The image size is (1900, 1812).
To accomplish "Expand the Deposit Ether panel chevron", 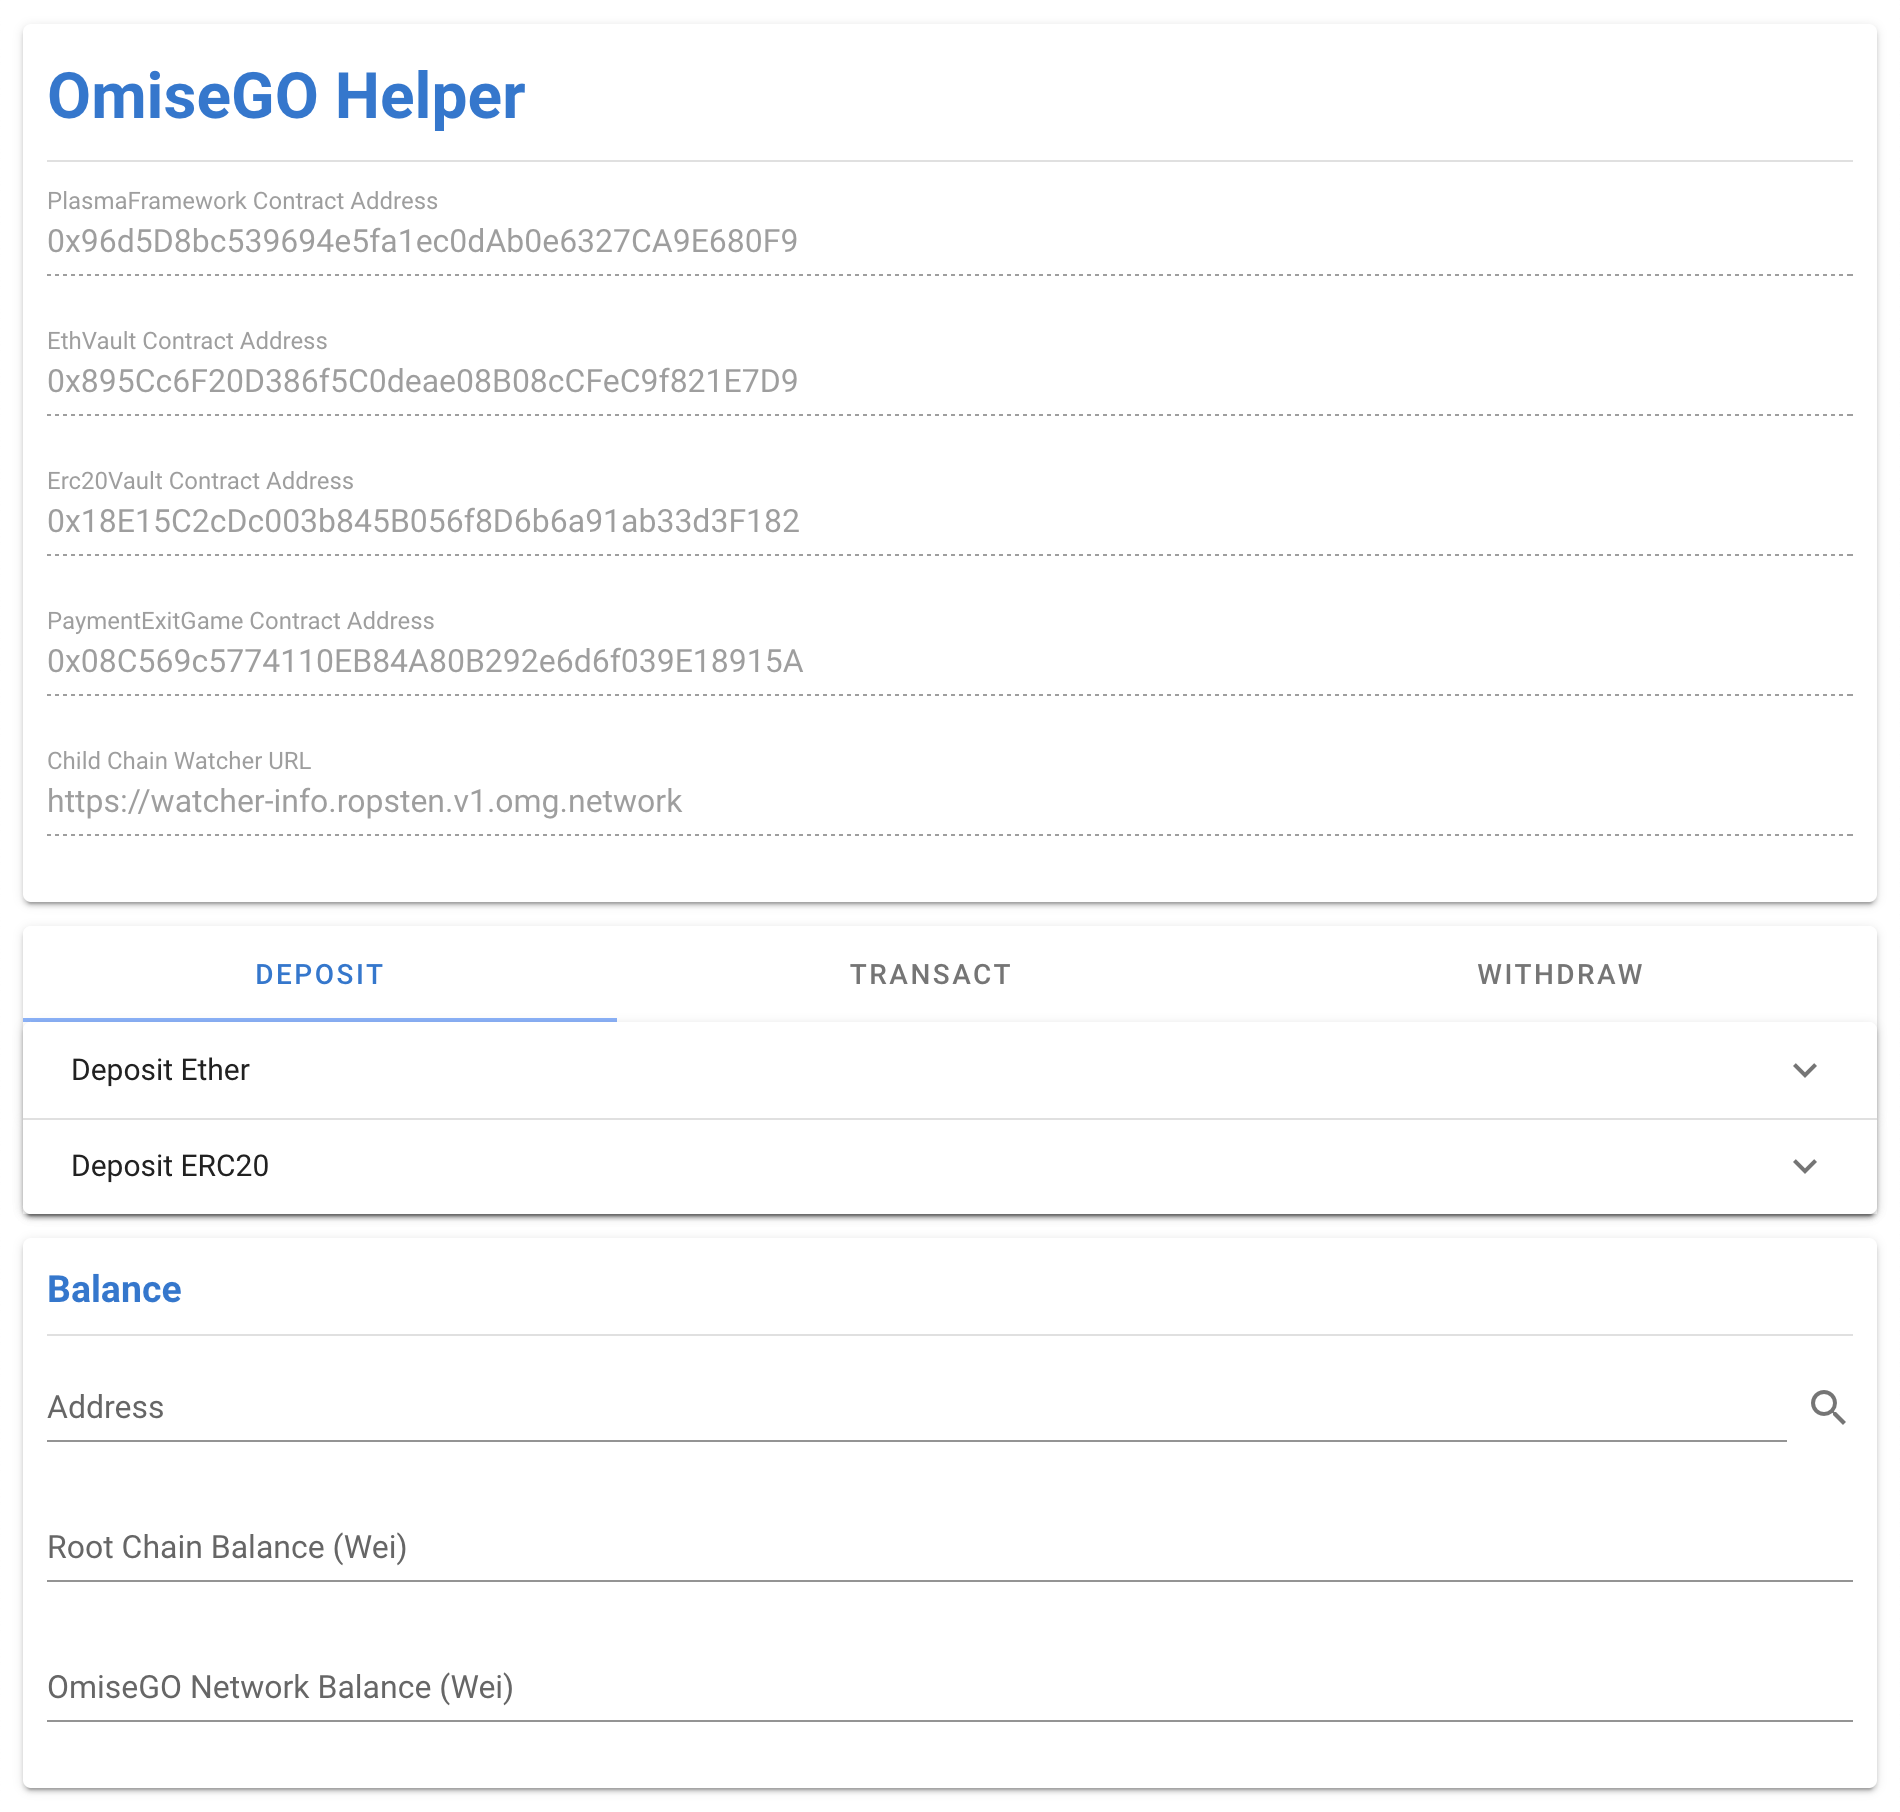I will 1805,1070.
